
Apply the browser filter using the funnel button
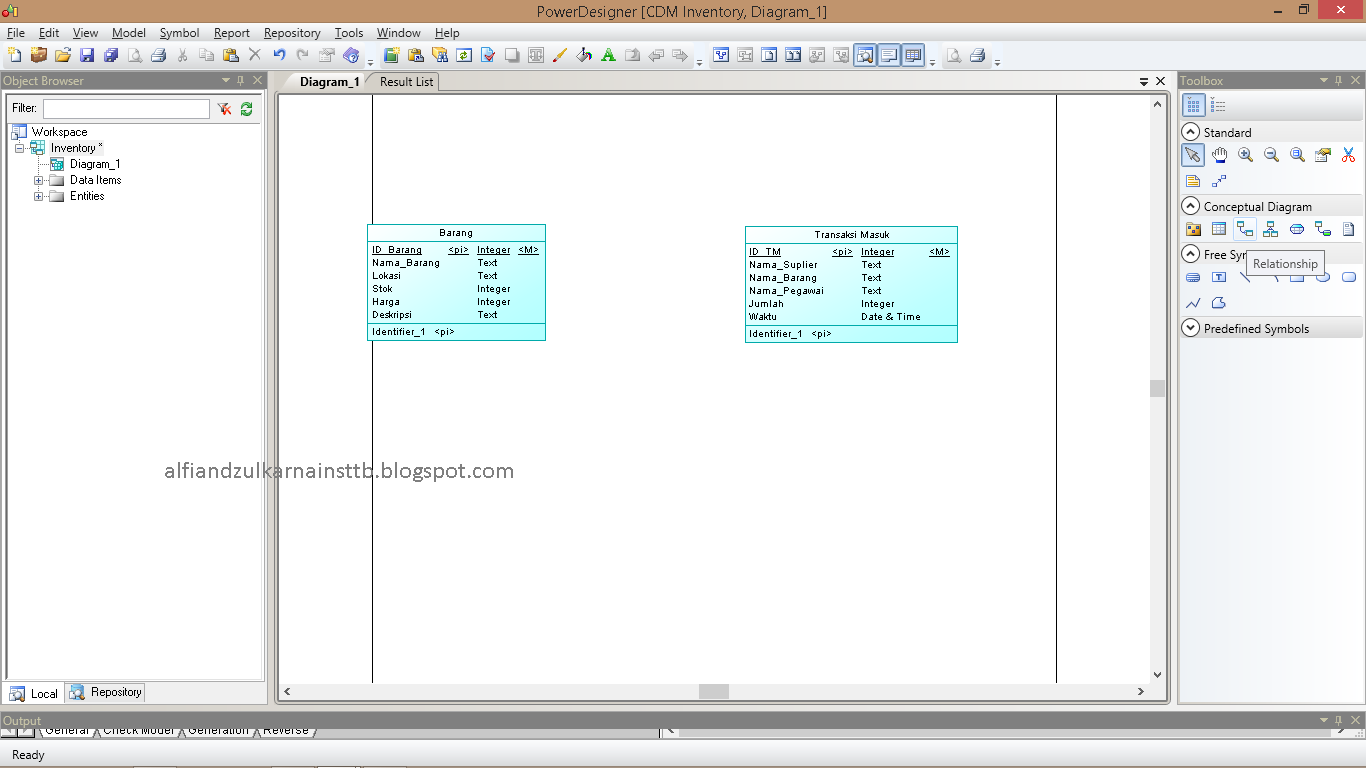[x=224, y=108]
